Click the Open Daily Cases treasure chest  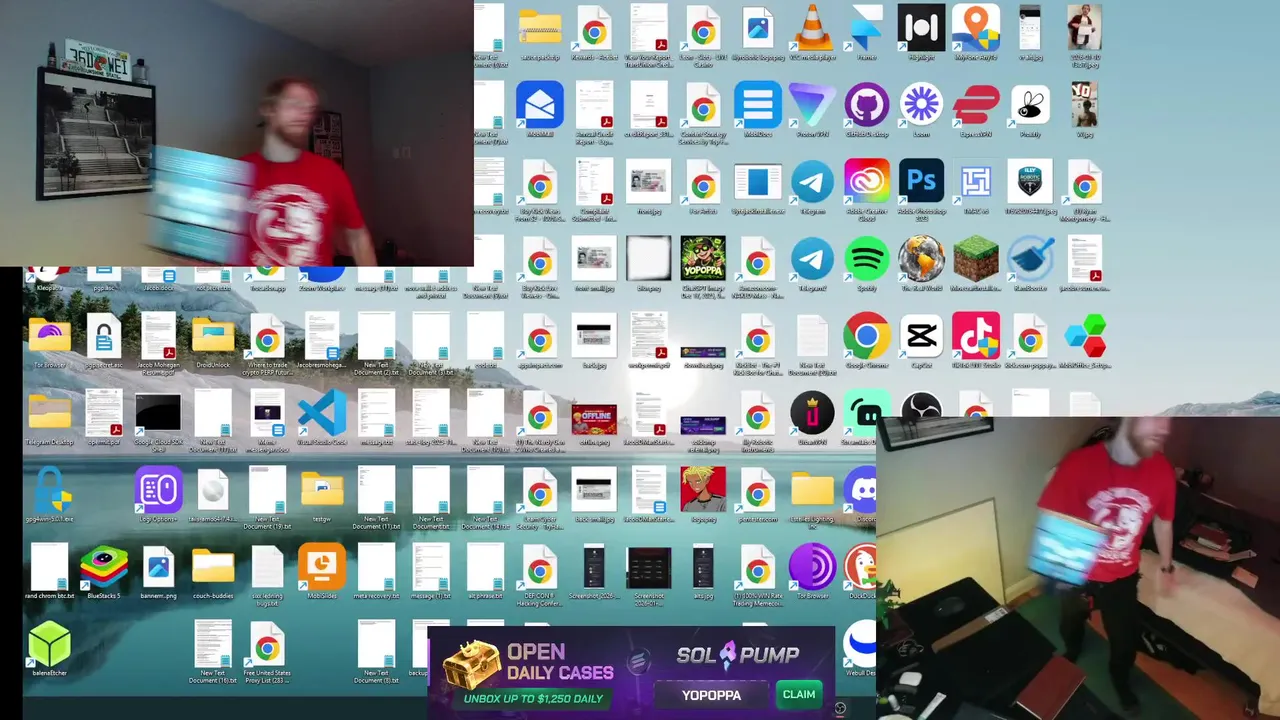pos(470,664)
